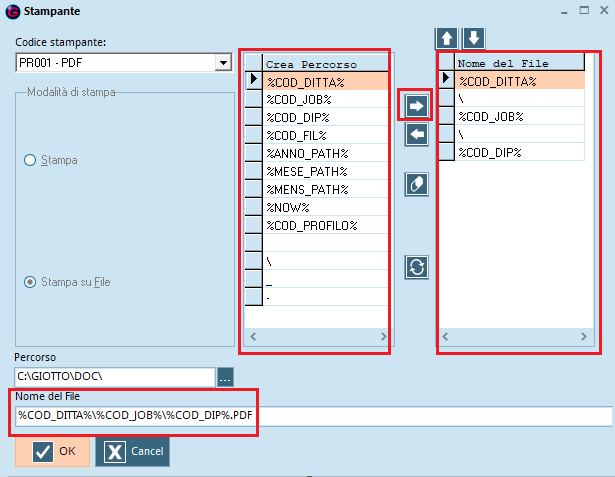
Task: Click the move down arrow icon
Action: pyautogui.click(x=474, y=38)
